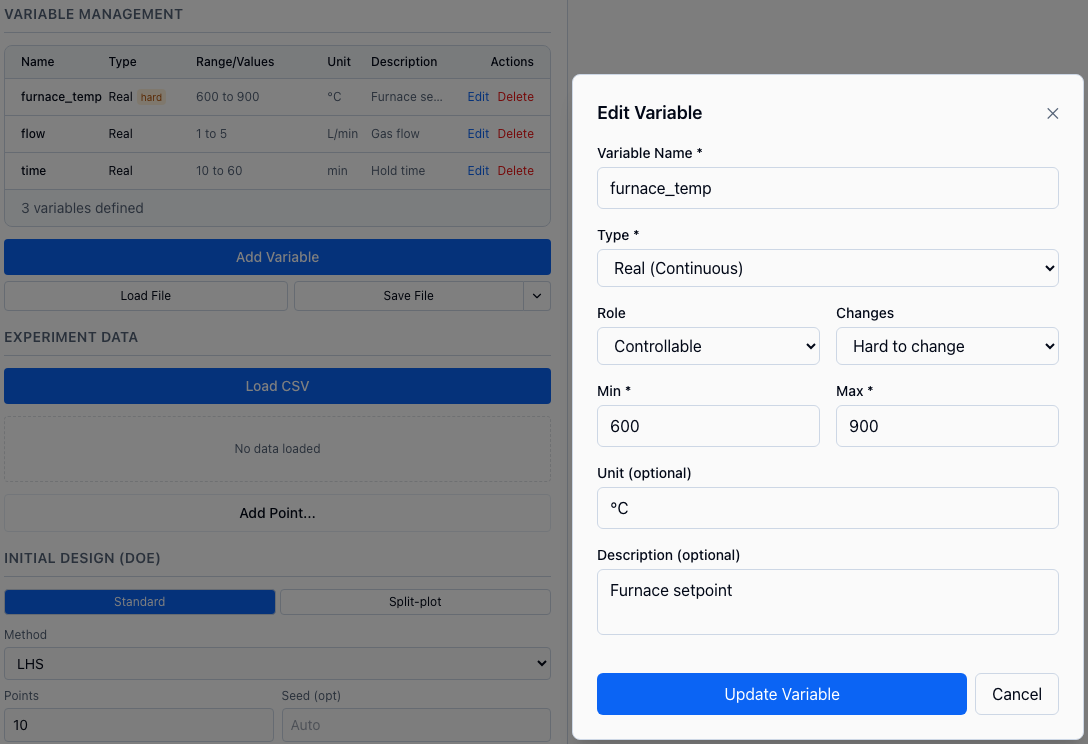The height and width of the screenshot is (744, 1088).
Task: Click the hard badge on furnace_temp row
Action: (x=151, y=97)
